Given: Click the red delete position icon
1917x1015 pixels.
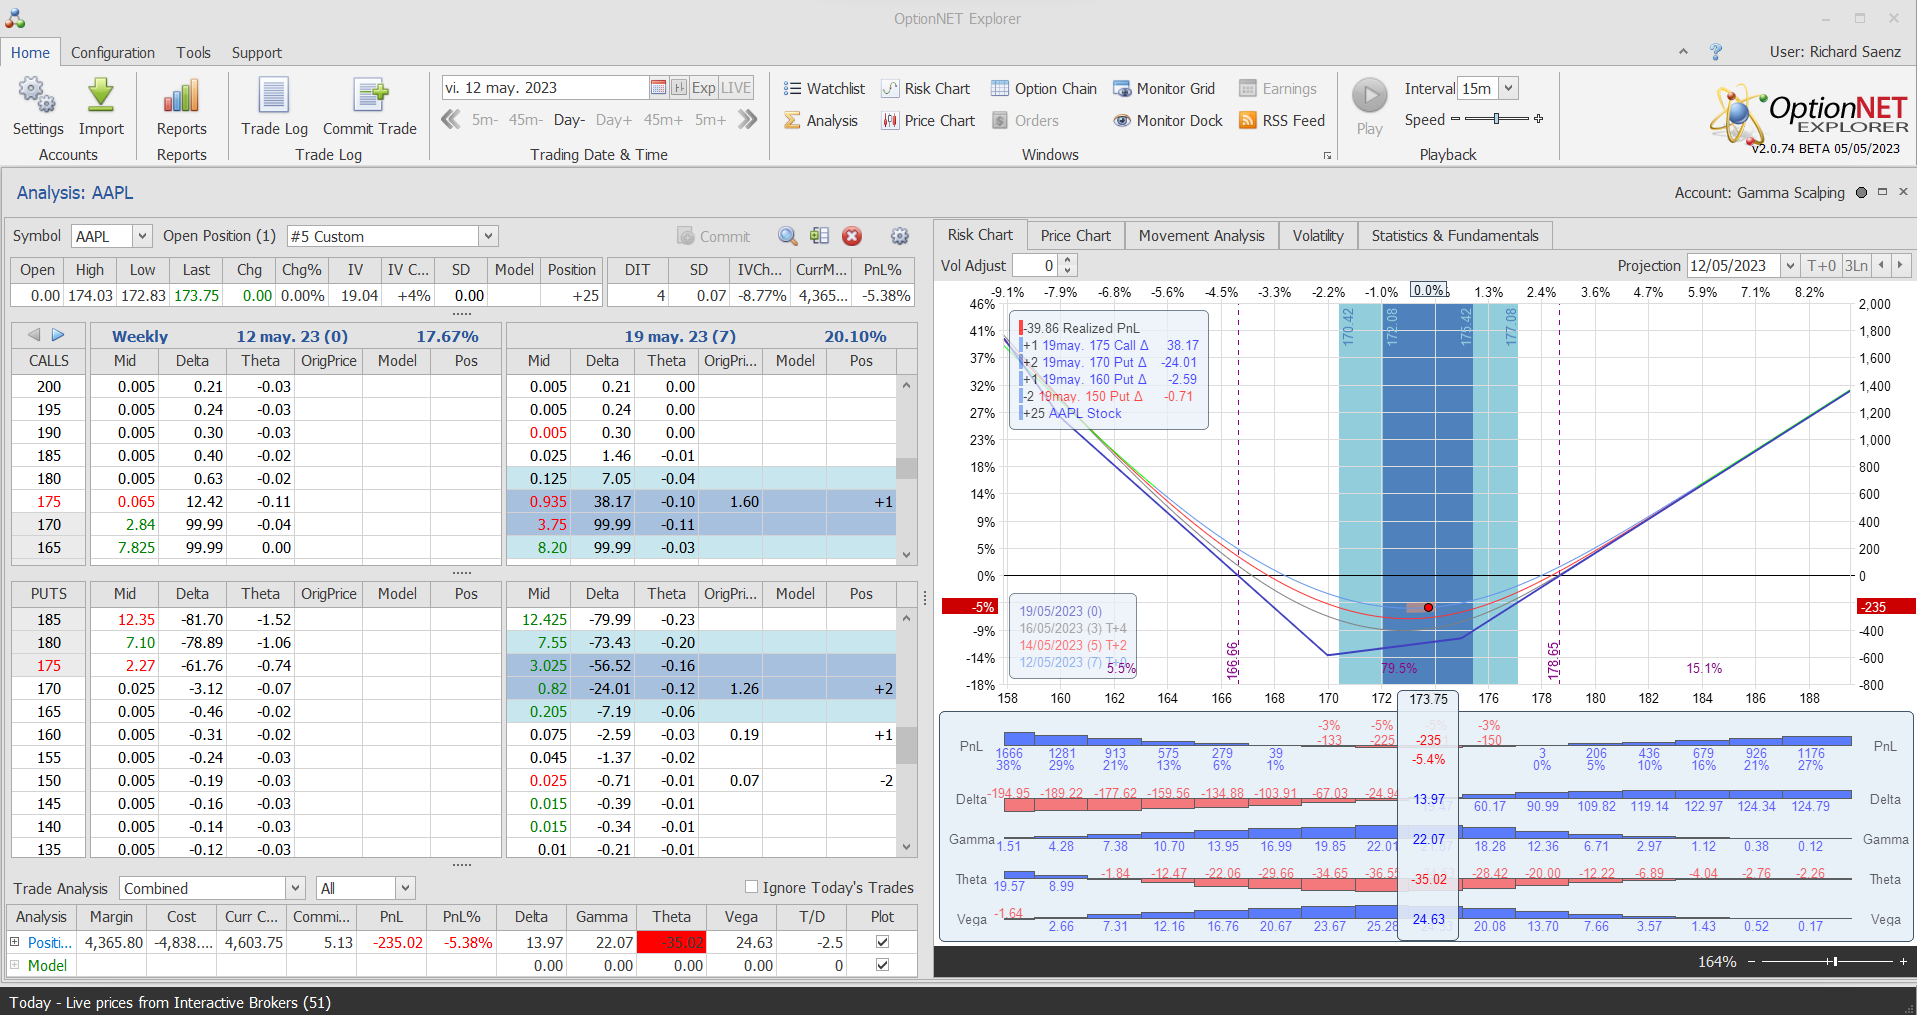Looking at the screenshot, I should [x=852, y=236].
